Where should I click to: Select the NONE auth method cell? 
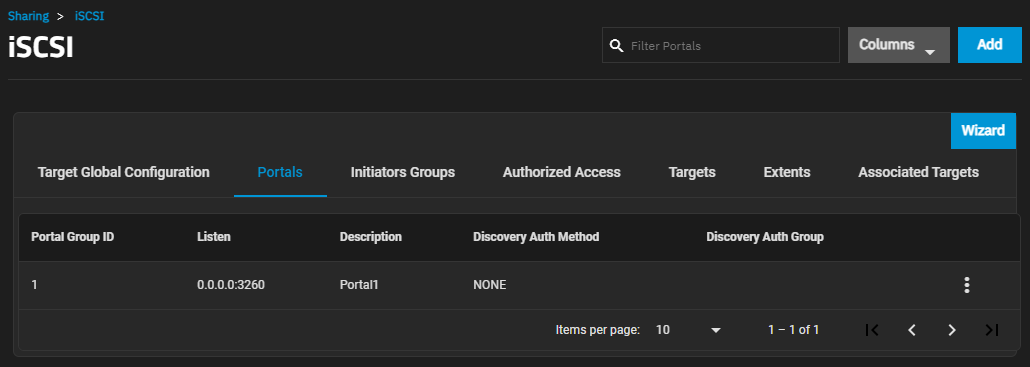tap(489, 285)
